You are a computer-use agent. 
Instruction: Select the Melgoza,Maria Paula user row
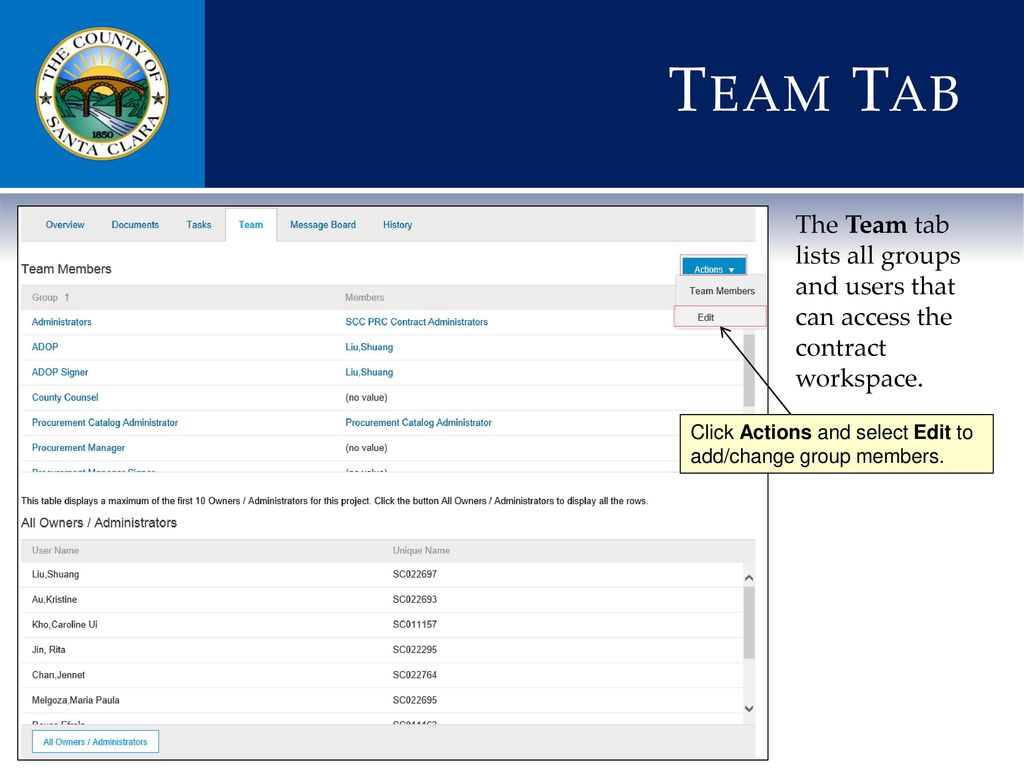[x=382, y=700]
